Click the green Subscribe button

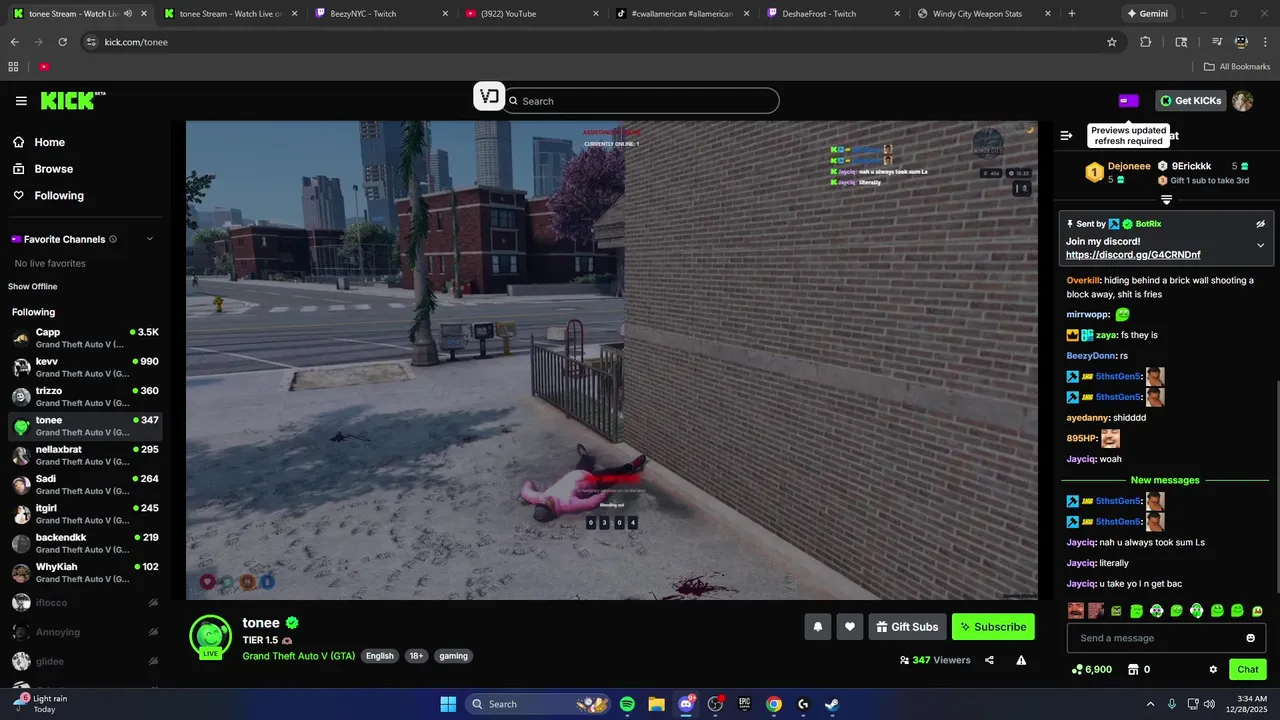tap(993, 627)
